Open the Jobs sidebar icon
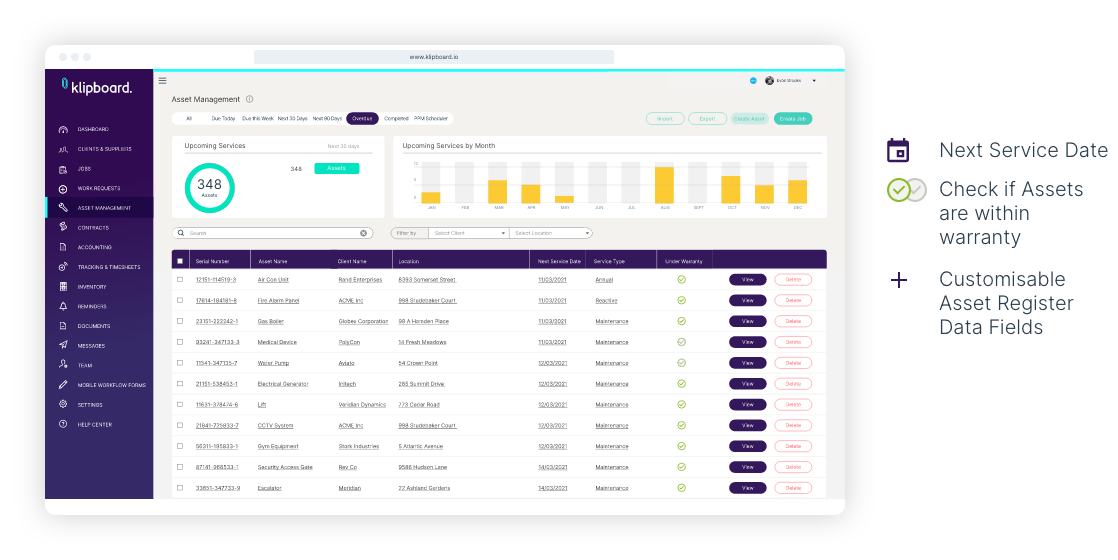1118x560 pixels. point(63,169)
